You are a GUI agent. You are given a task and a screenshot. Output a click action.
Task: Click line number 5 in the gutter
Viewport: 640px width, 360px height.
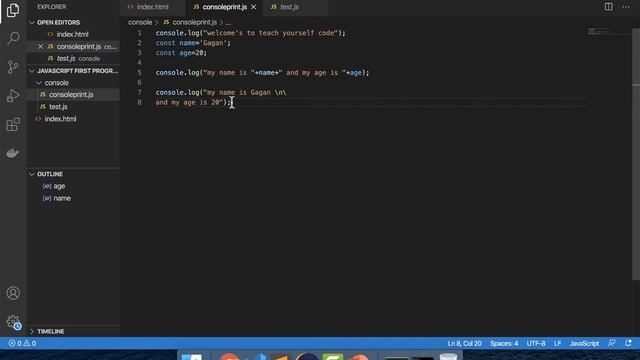(139, 73)
